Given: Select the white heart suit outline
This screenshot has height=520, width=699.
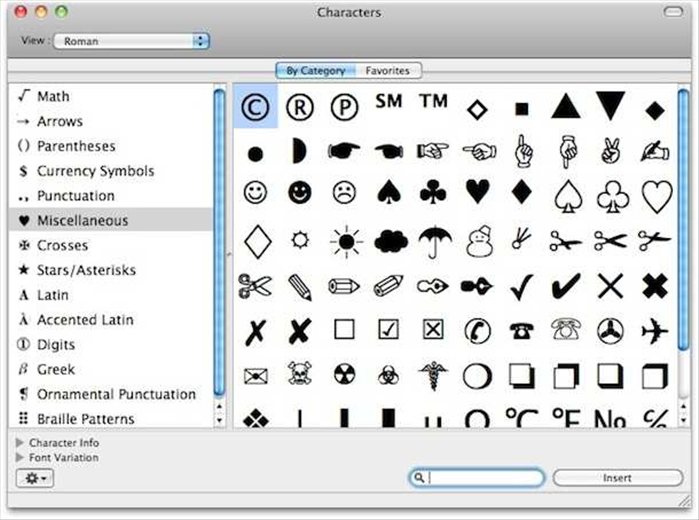Looking at the screenshot, I should [656, 197].
